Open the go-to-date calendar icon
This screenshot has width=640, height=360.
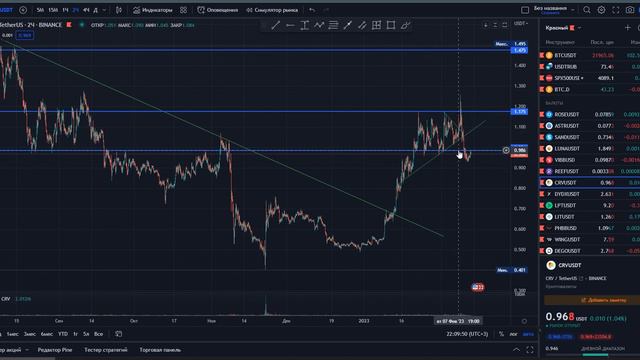coord(118,334)
